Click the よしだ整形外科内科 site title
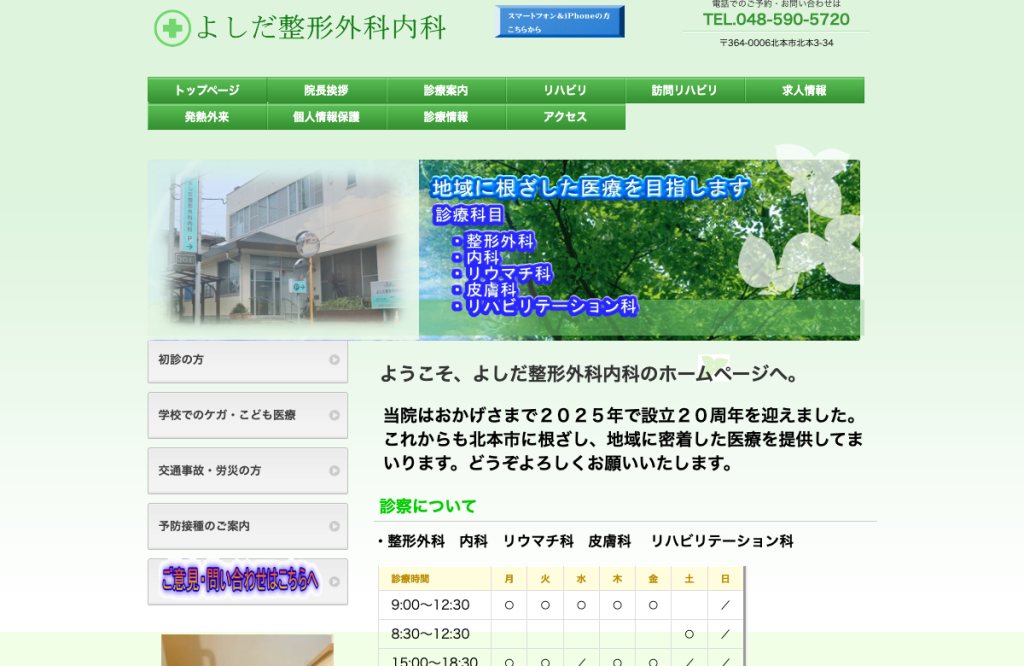 (x=321, y=27)
